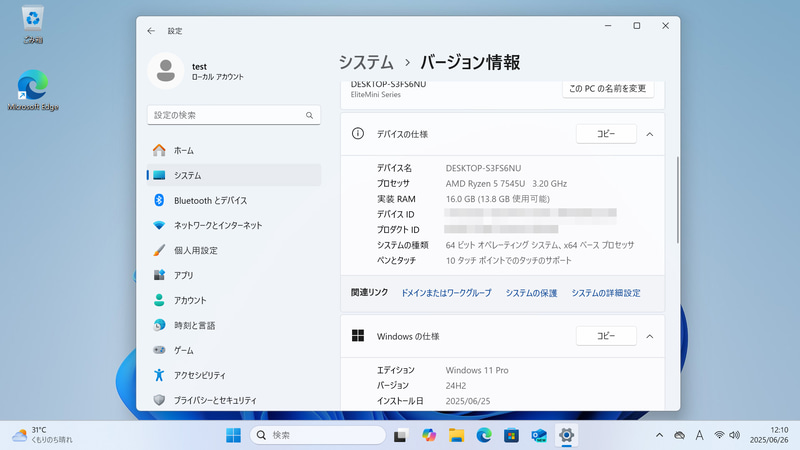
Task: Collapse the Windows の仕様 section
Action: pyautogui.click(x=649, y=336)
